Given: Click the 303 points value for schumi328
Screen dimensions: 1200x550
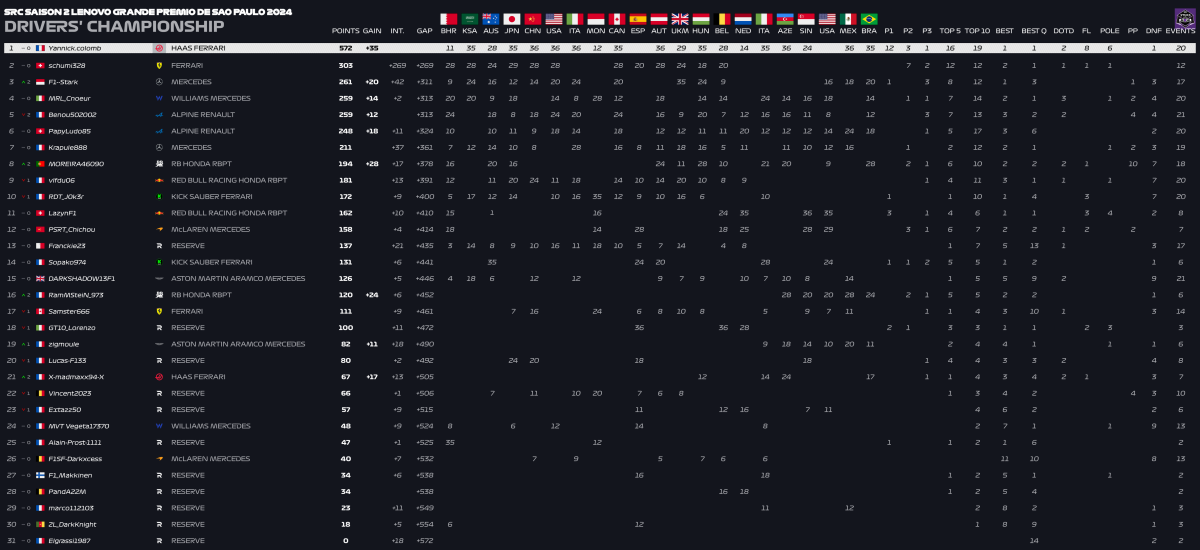Looking at the screenshot, I should coord(346,64).
